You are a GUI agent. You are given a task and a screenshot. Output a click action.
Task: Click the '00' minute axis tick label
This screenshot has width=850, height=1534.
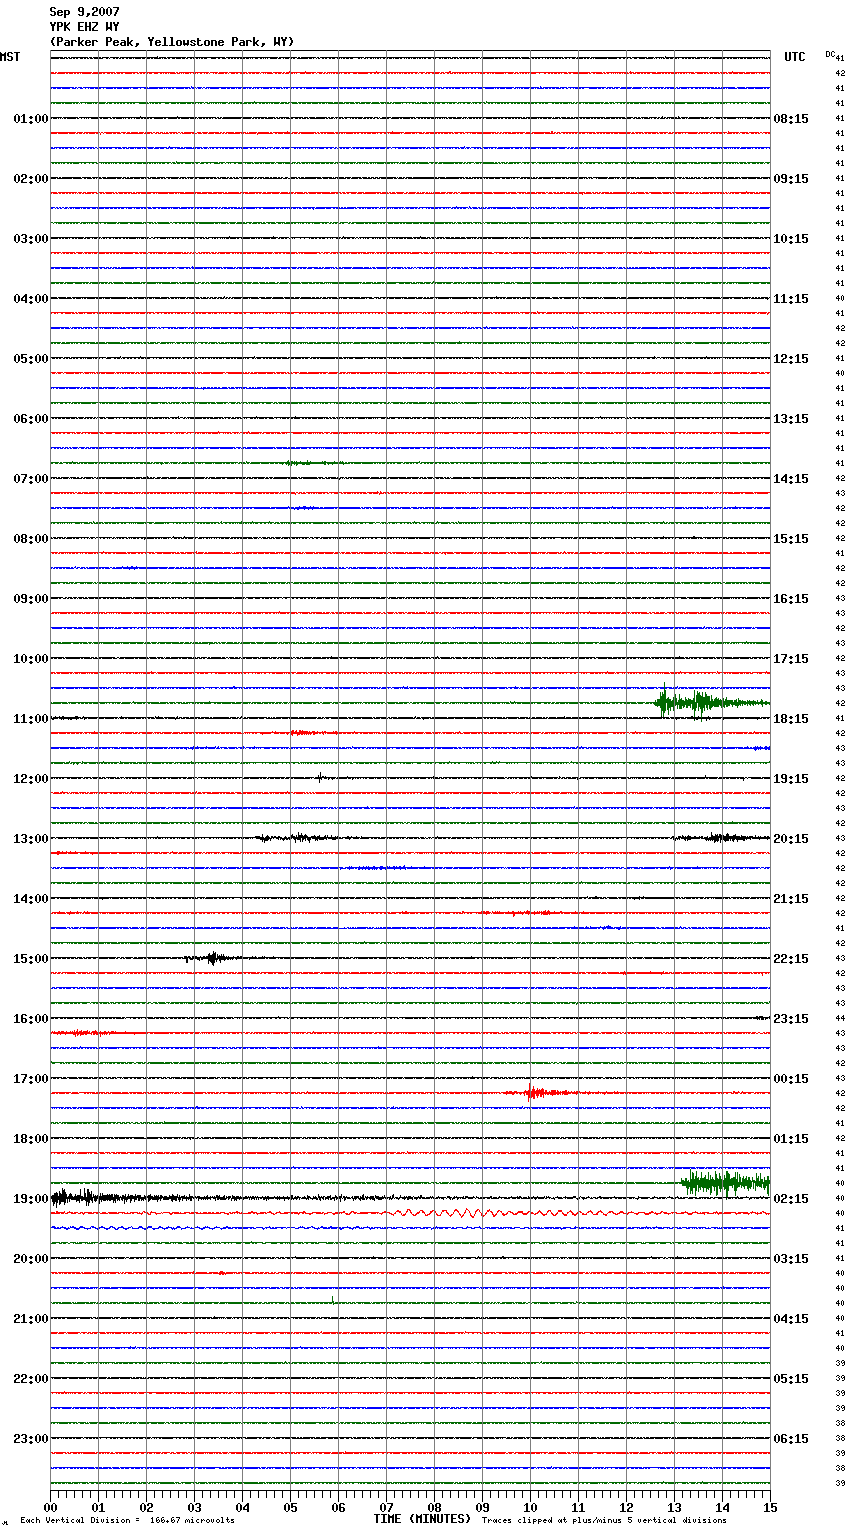50,1507
